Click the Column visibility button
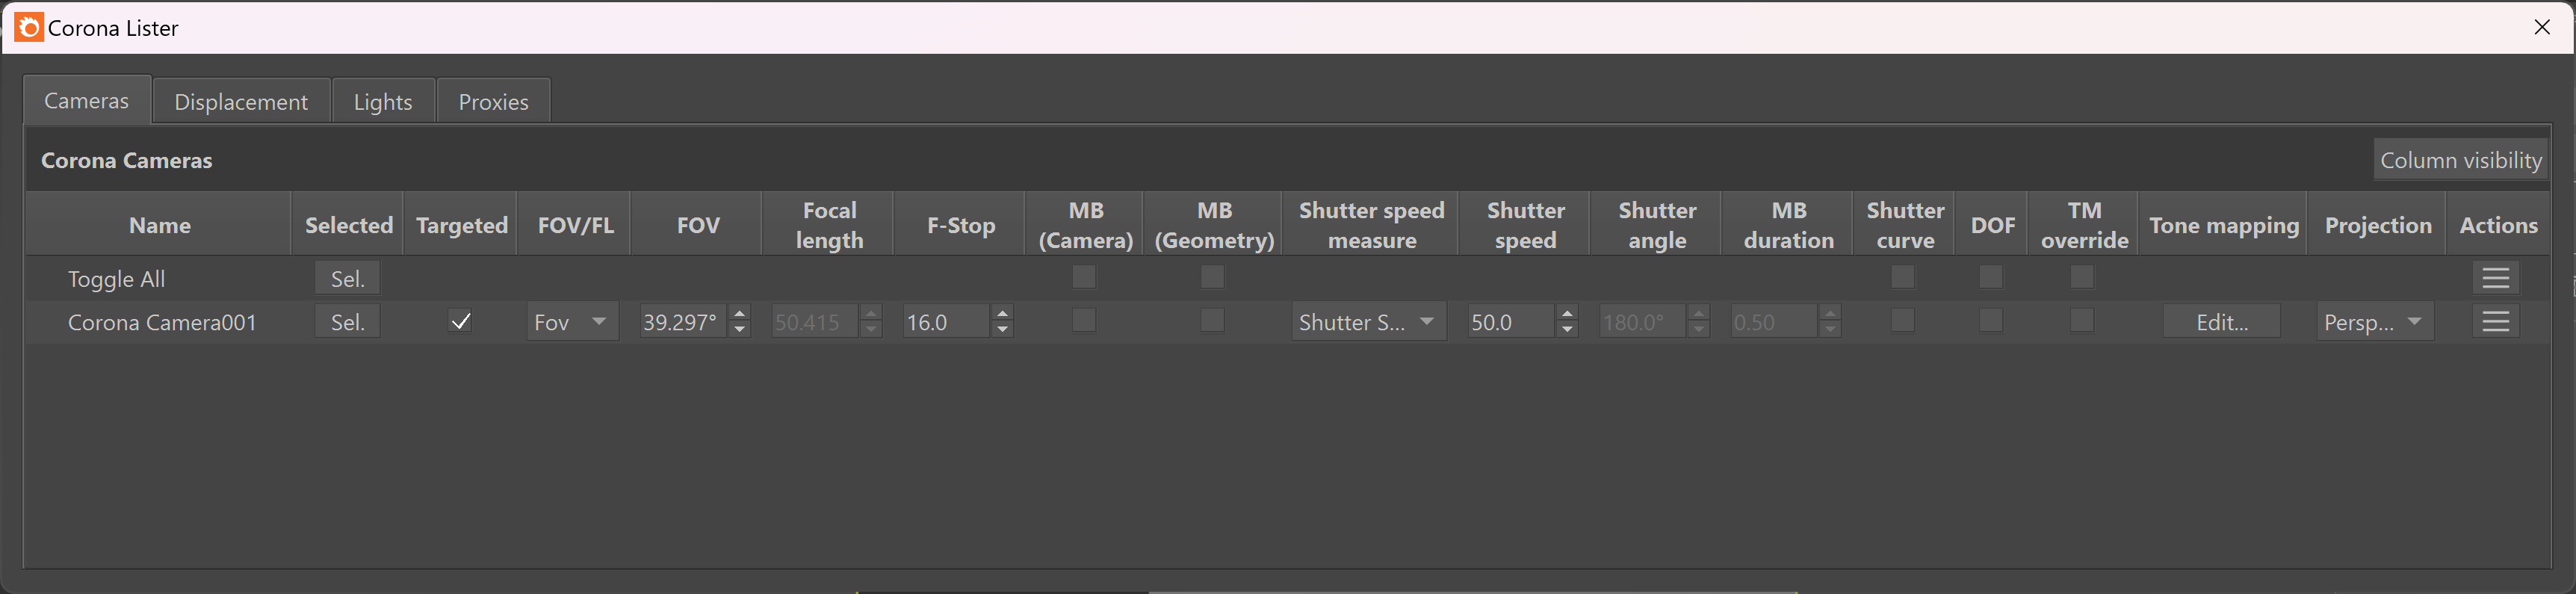2576x594 pixels. coord(2461,159)
